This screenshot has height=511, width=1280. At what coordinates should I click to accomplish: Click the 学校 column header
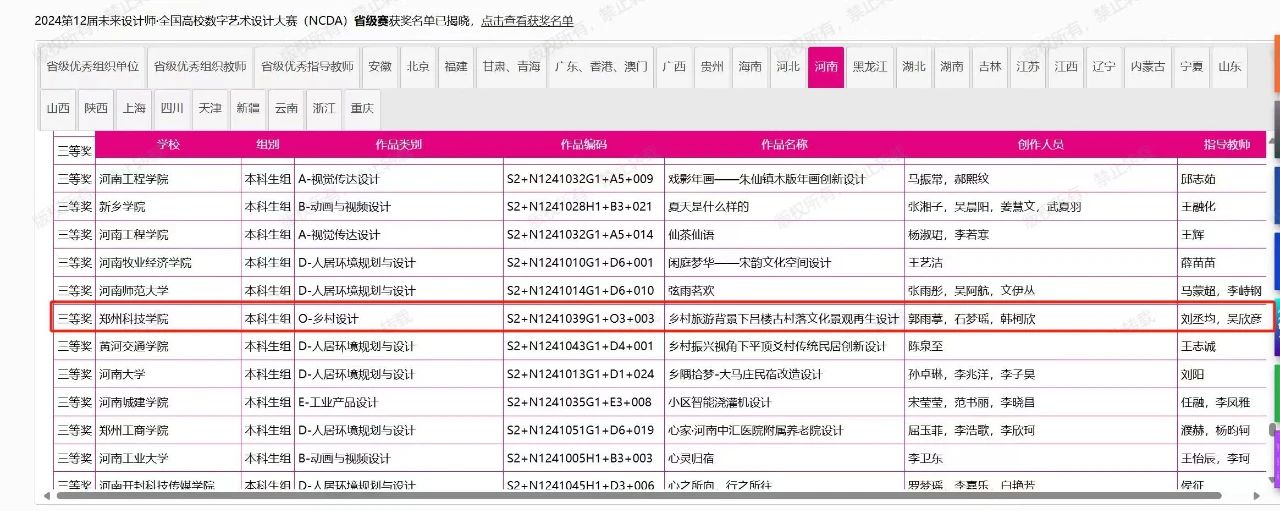tap(168, 146)
